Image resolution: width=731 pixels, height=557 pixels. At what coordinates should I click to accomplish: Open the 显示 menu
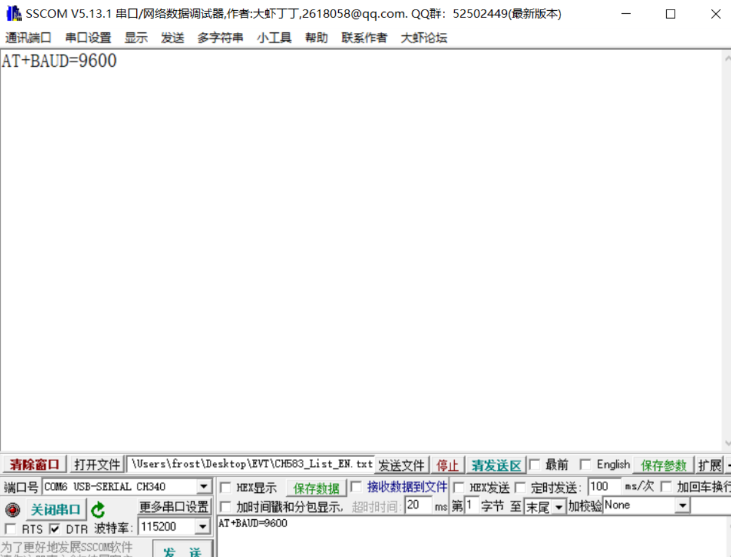pyautogui.click(x=136, y=37)
